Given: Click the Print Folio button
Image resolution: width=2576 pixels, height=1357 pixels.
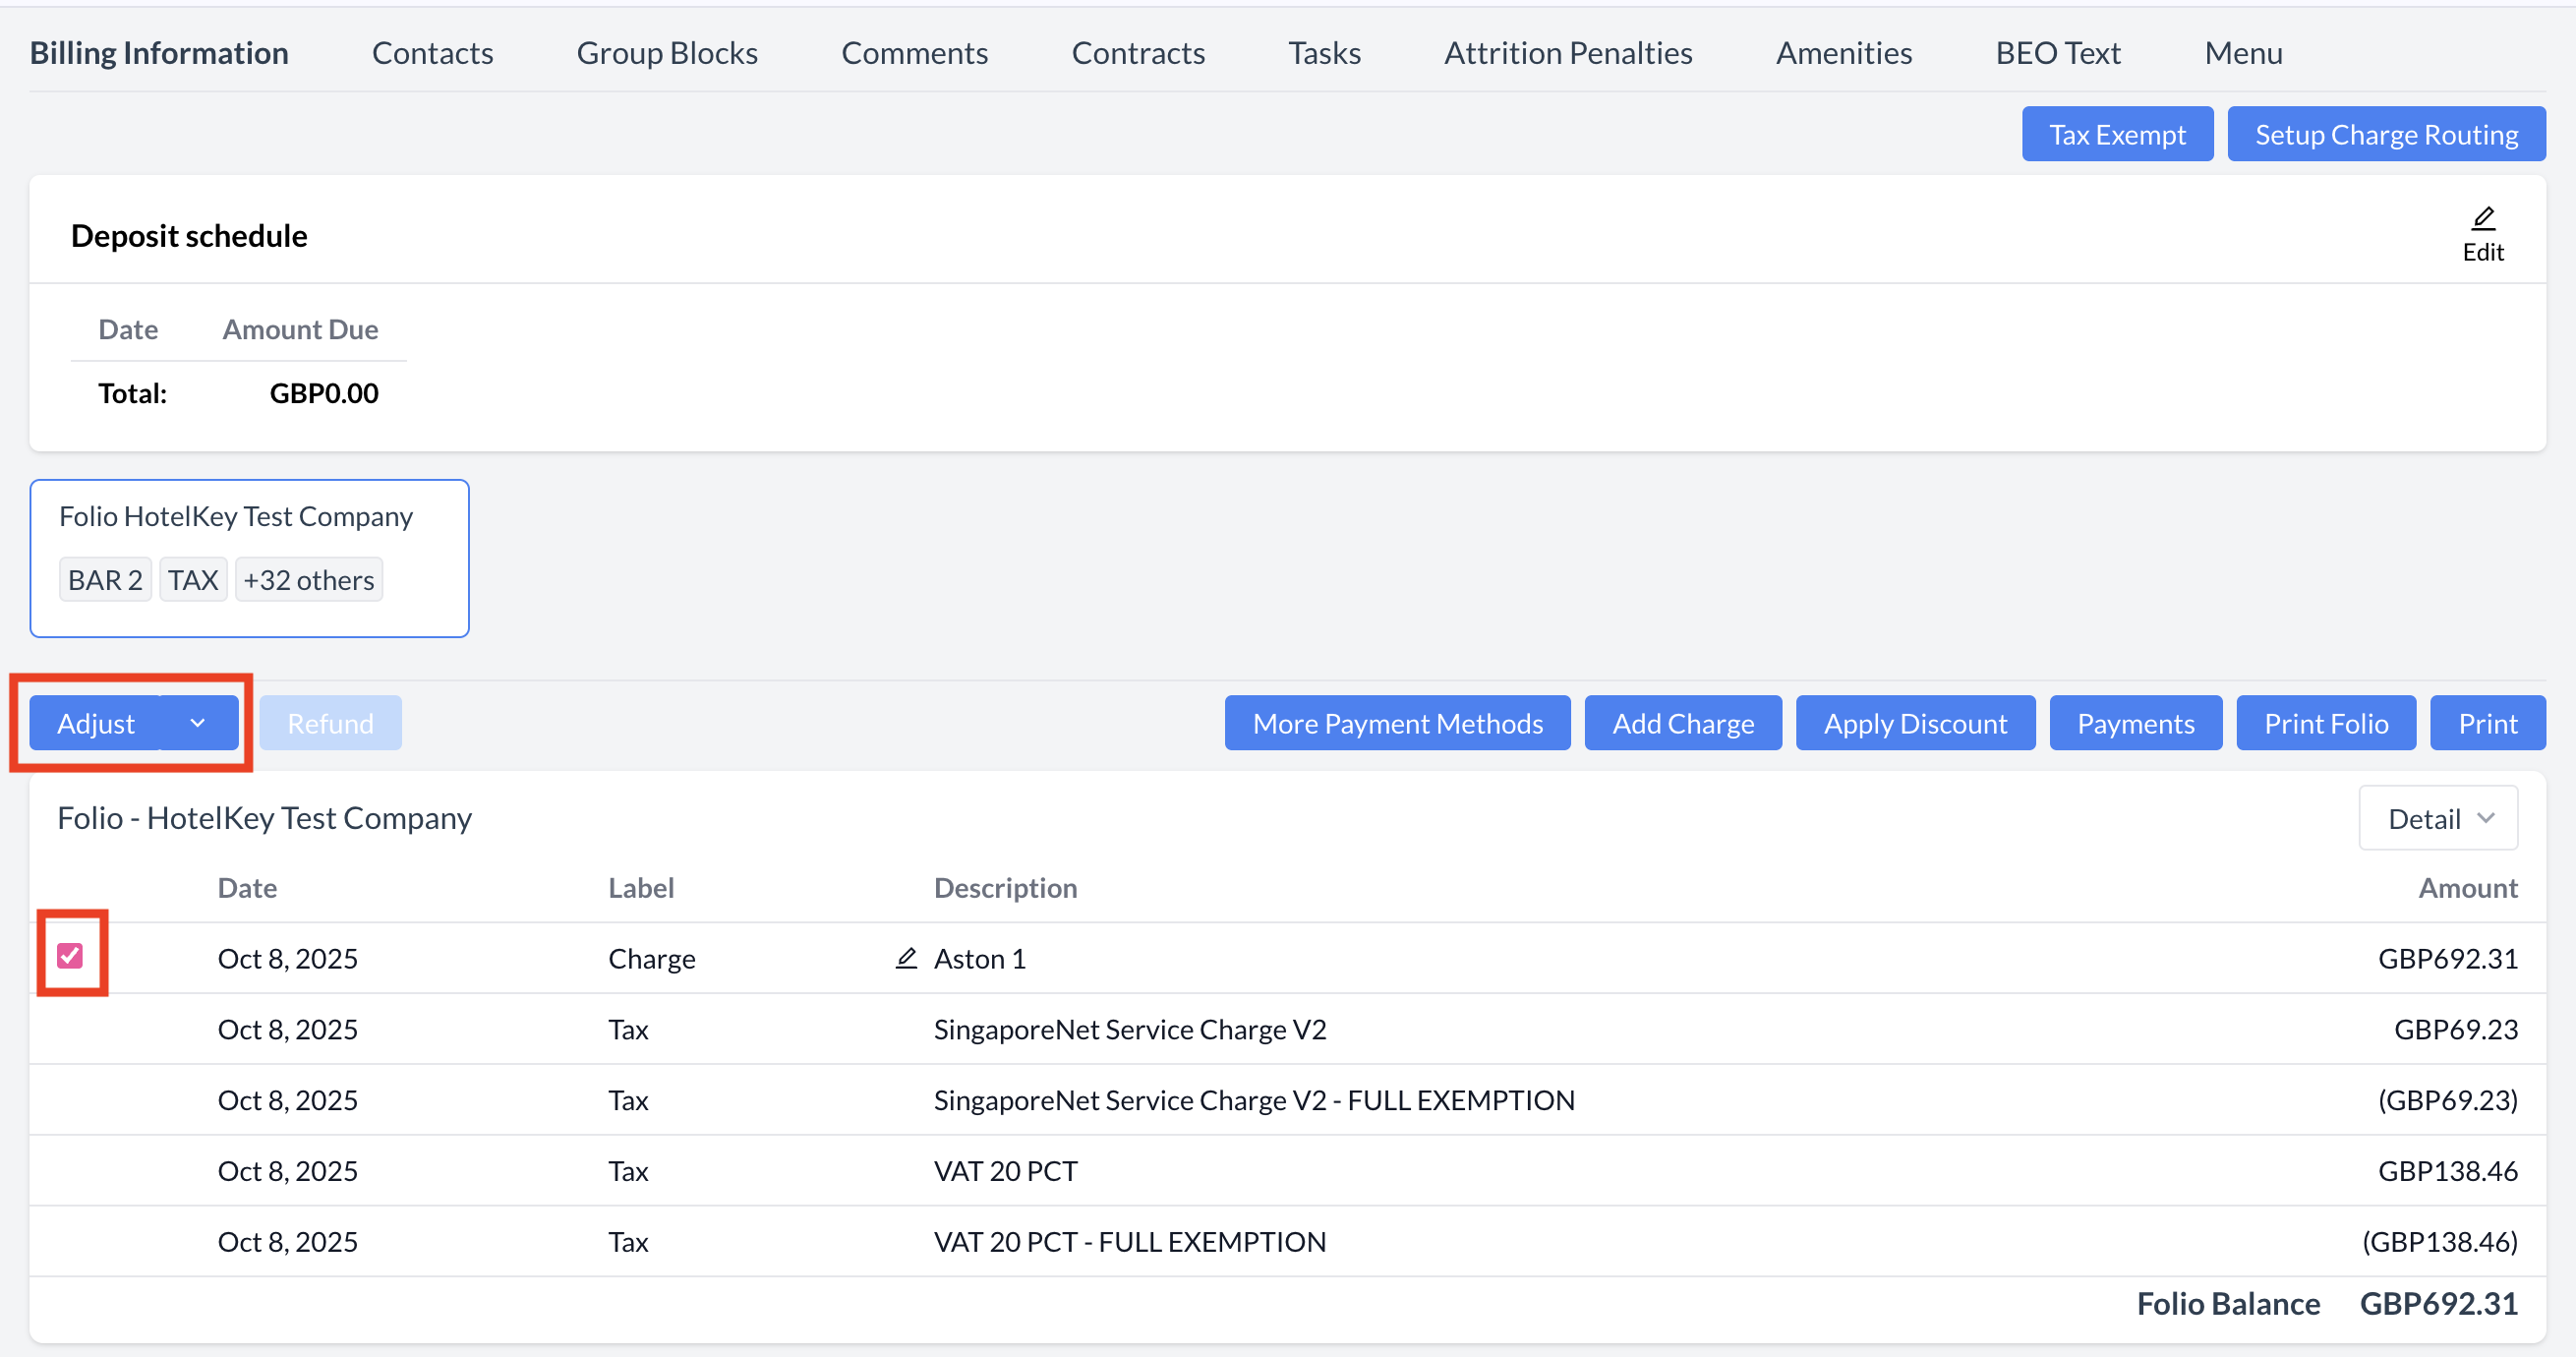Looking at the screenshot, I should coord(2325,723).
